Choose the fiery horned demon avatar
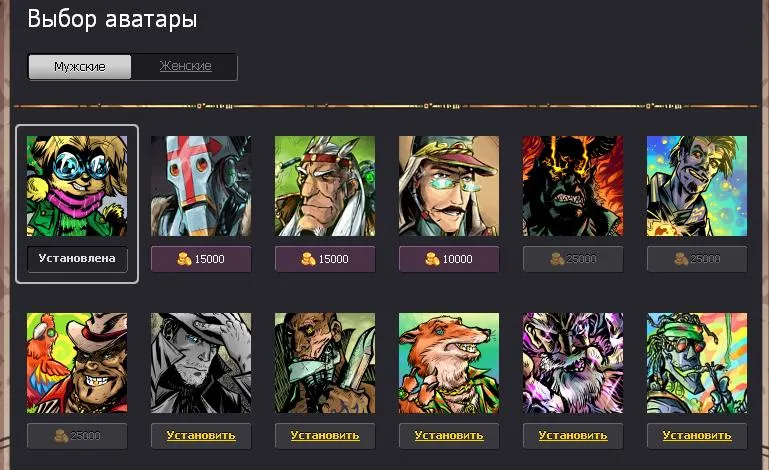This screenshot has width=769, height=470. (x=573, y=186)
